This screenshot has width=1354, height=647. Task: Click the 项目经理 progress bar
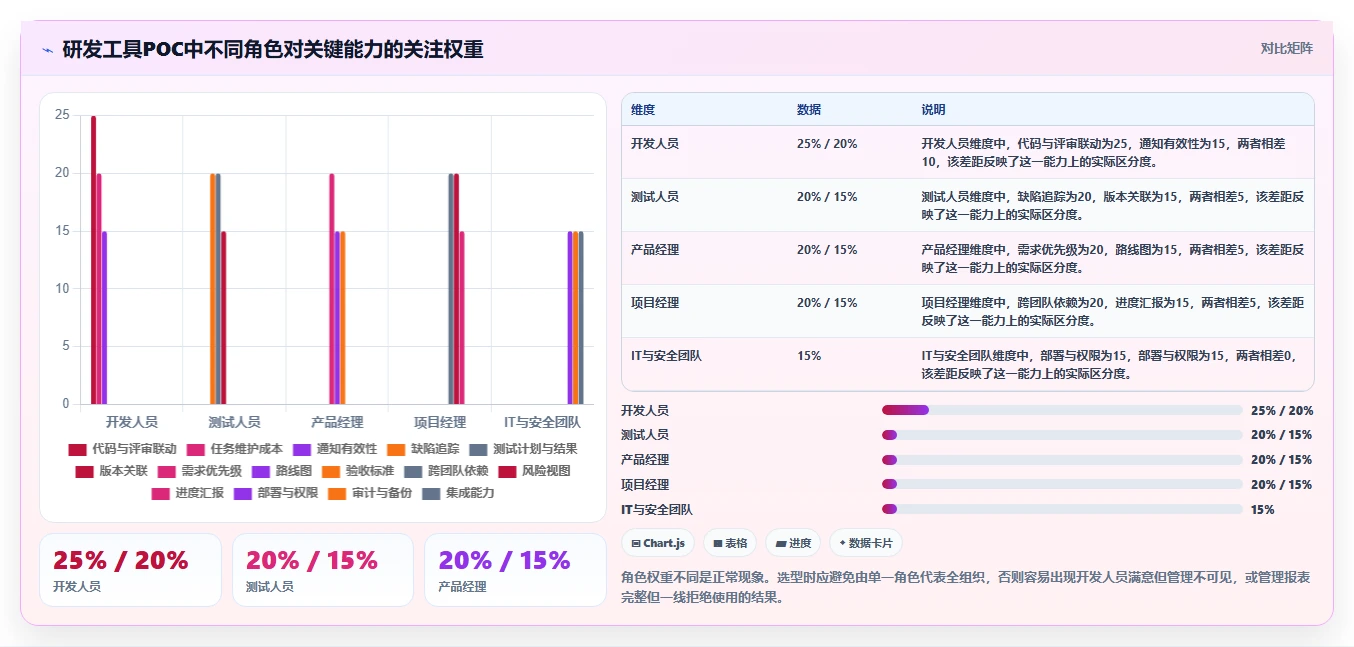point(1062,484)
